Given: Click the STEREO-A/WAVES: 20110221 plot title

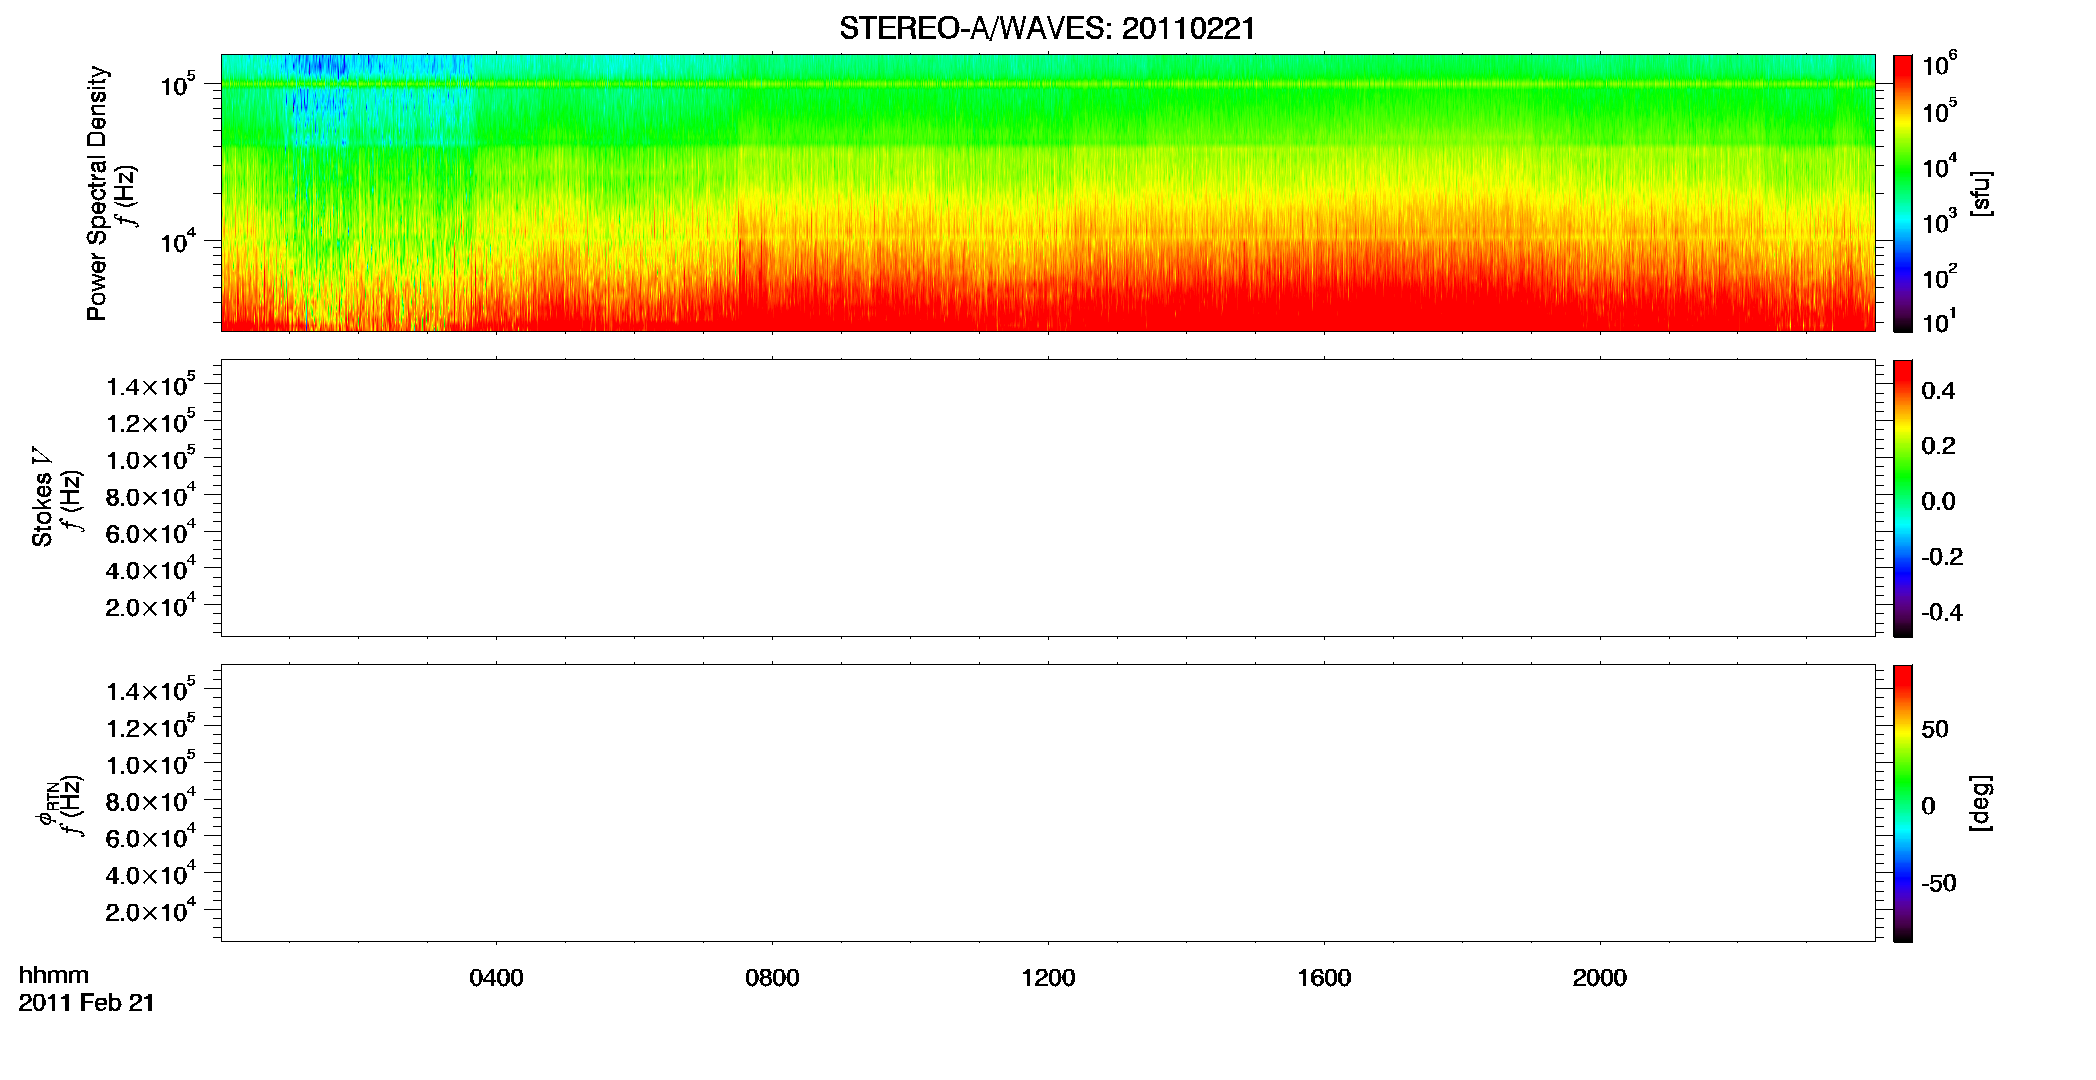Looking at the screenshot, I should 1047,29.
